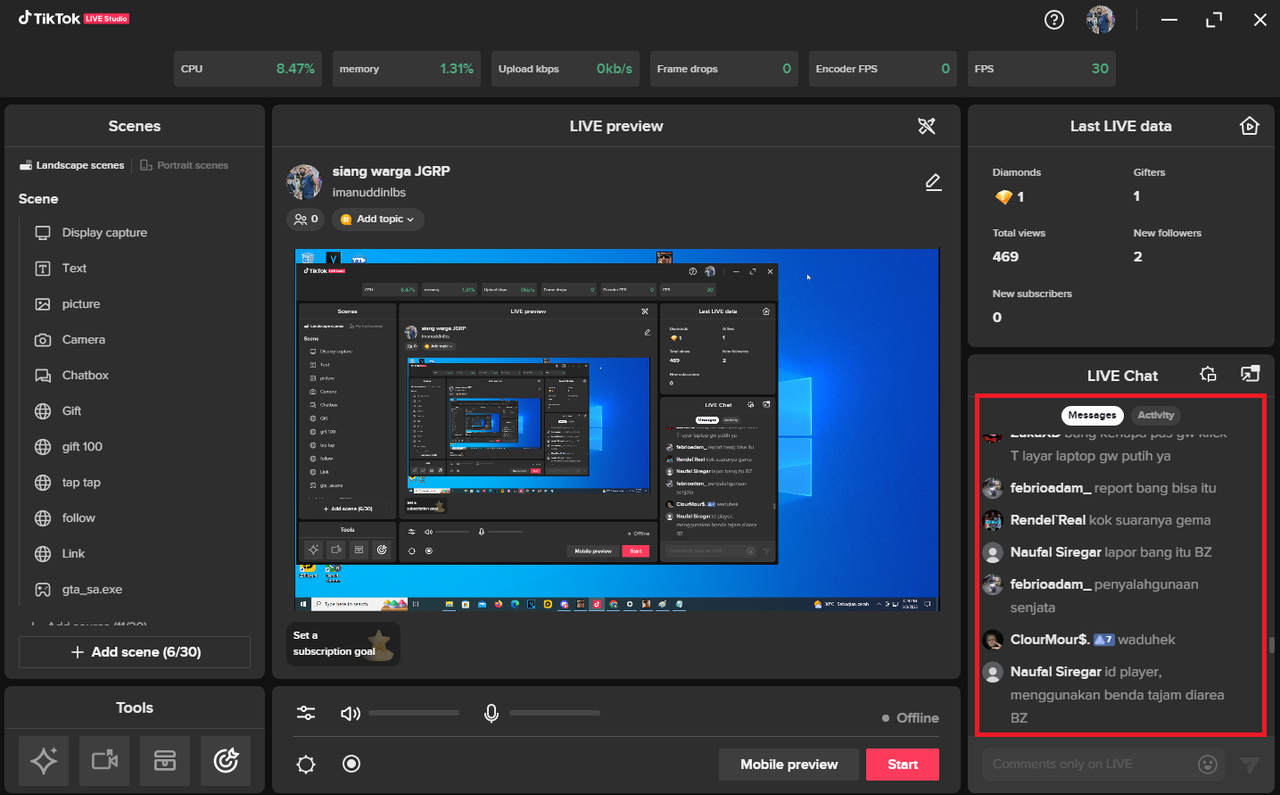Click Set a subscription goal card

[x=343, y=643]
